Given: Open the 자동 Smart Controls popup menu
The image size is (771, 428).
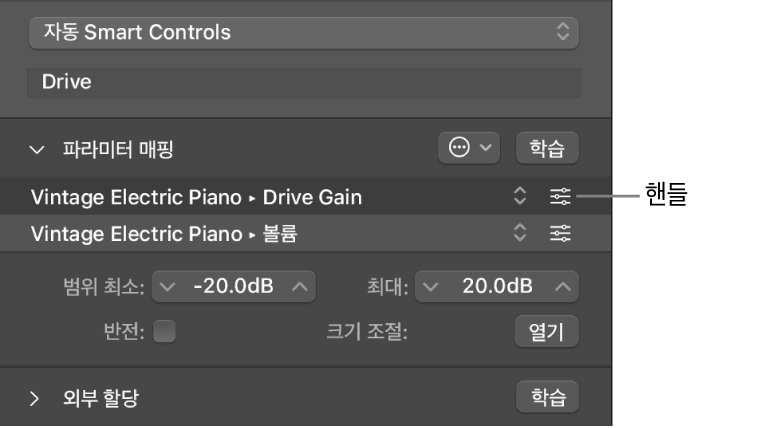Looking at the screenshot, I should pos(304,32).
